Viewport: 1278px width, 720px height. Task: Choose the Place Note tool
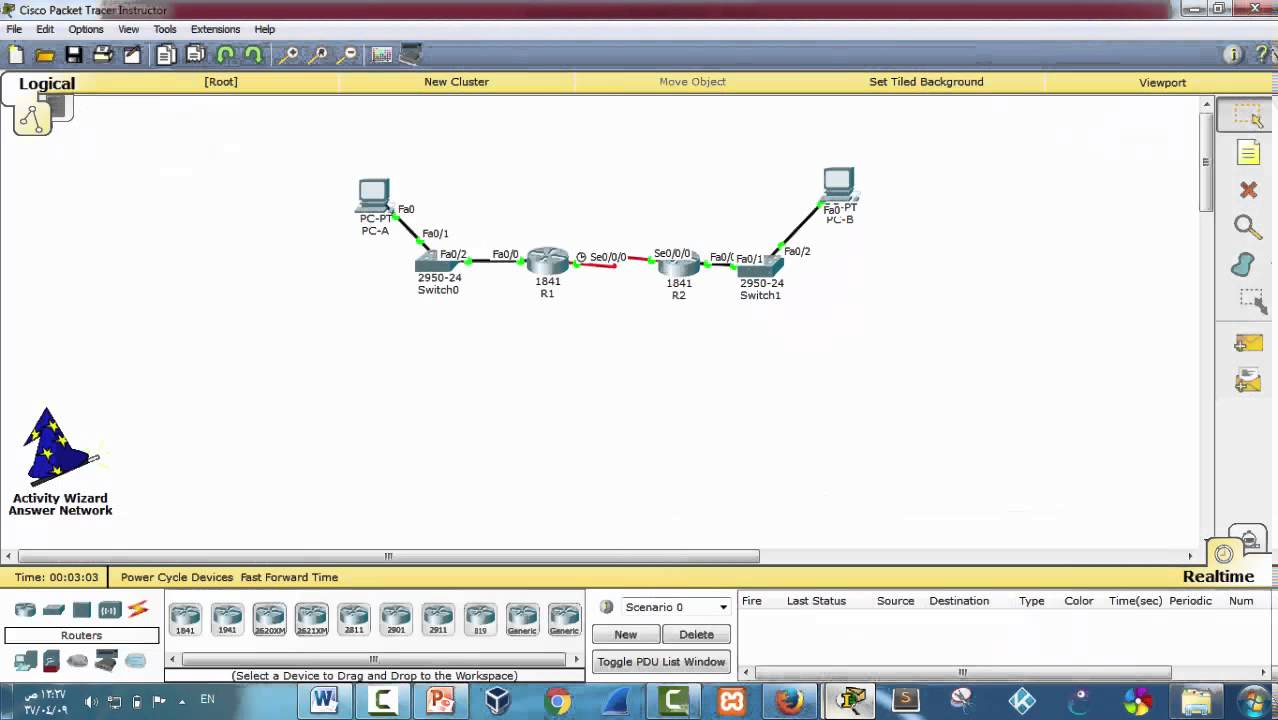[1248, 152]
